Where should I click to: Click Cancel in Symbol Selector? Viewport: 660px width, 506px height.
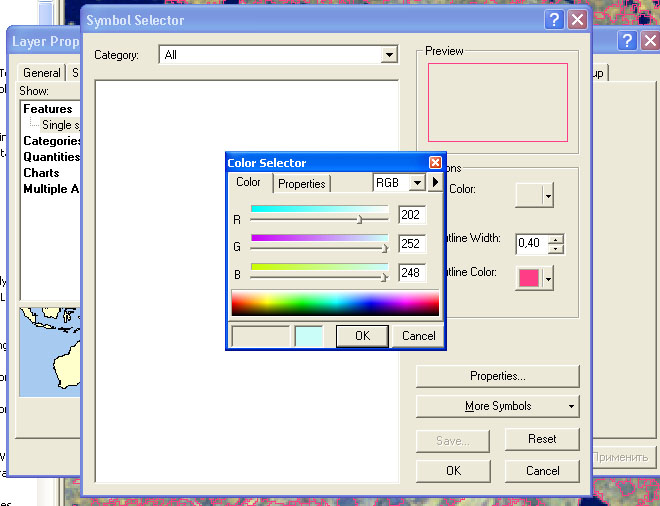pyautogui.click(x=542, y=471)
